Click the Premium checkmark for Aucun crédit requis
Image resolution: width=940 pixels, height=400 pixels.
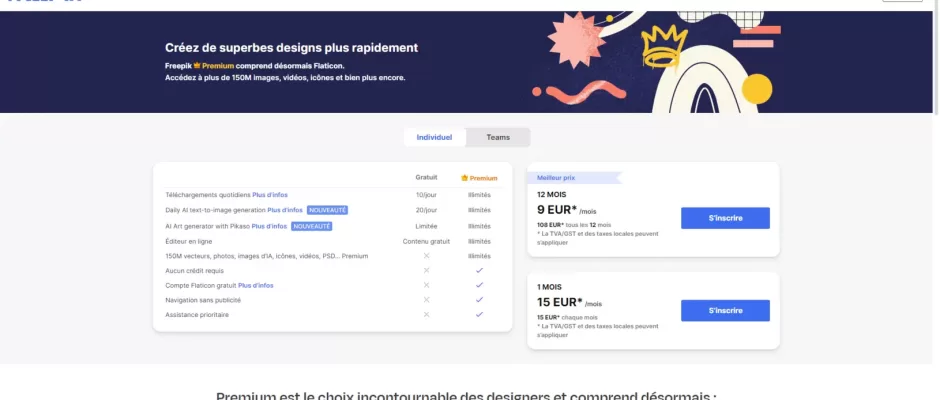tap(479, 270)
